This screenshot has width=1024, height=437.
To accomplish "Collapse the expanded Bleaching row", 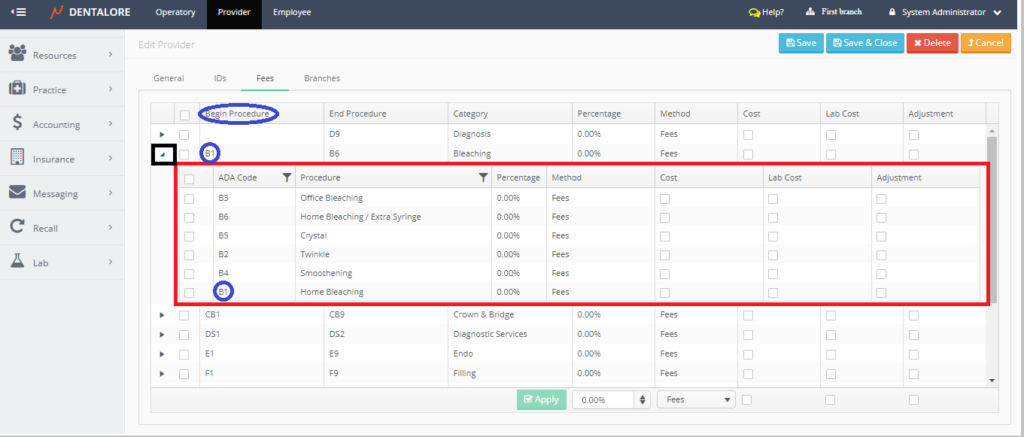I will [x=163, y=154].
